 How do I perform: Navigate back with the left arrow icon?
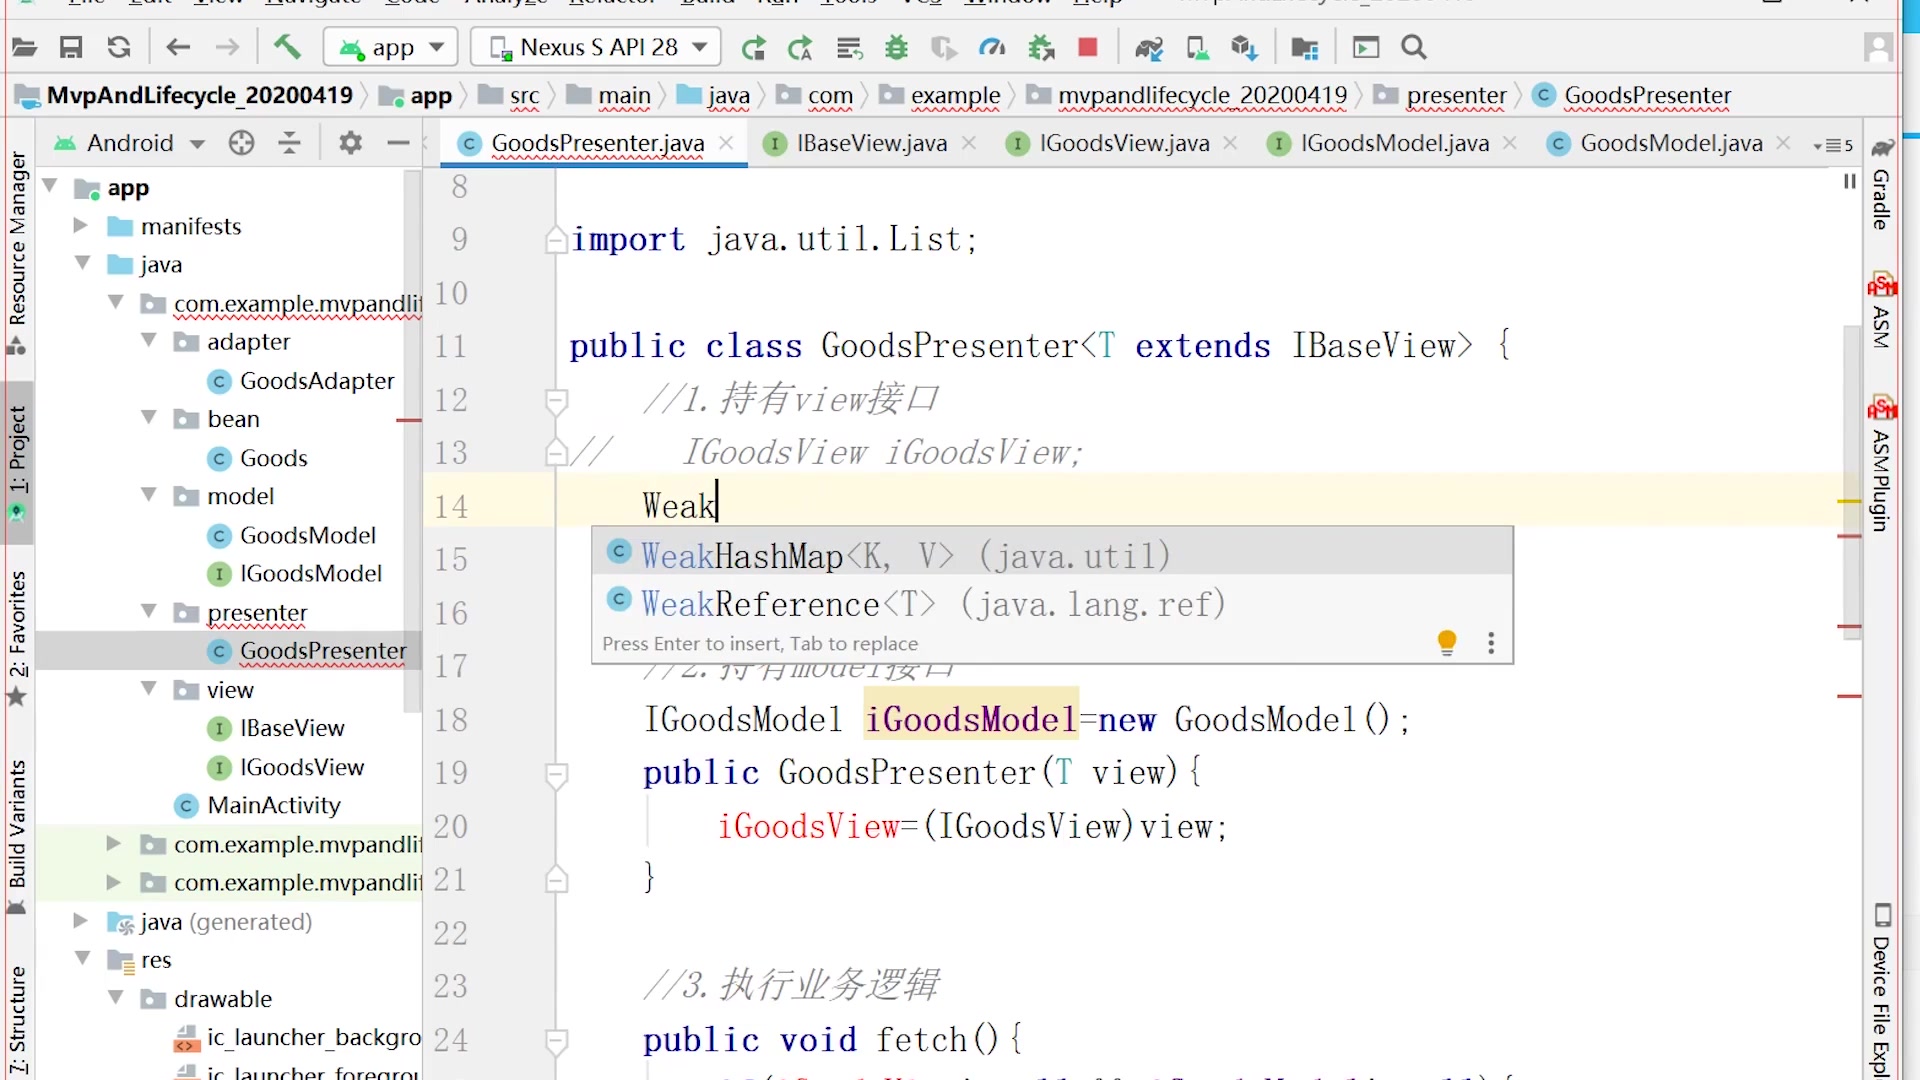pos(178,47)
